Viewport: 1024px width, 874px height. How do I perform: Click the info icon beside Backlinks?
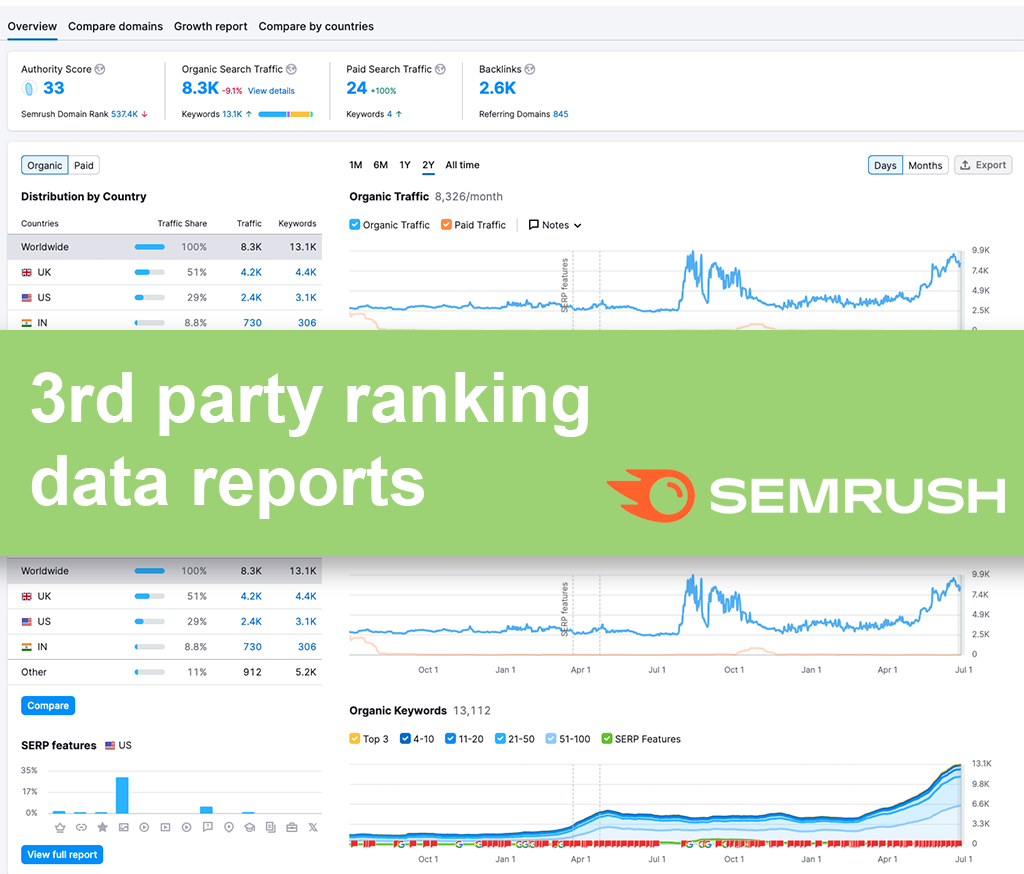(x=530, y=69)
